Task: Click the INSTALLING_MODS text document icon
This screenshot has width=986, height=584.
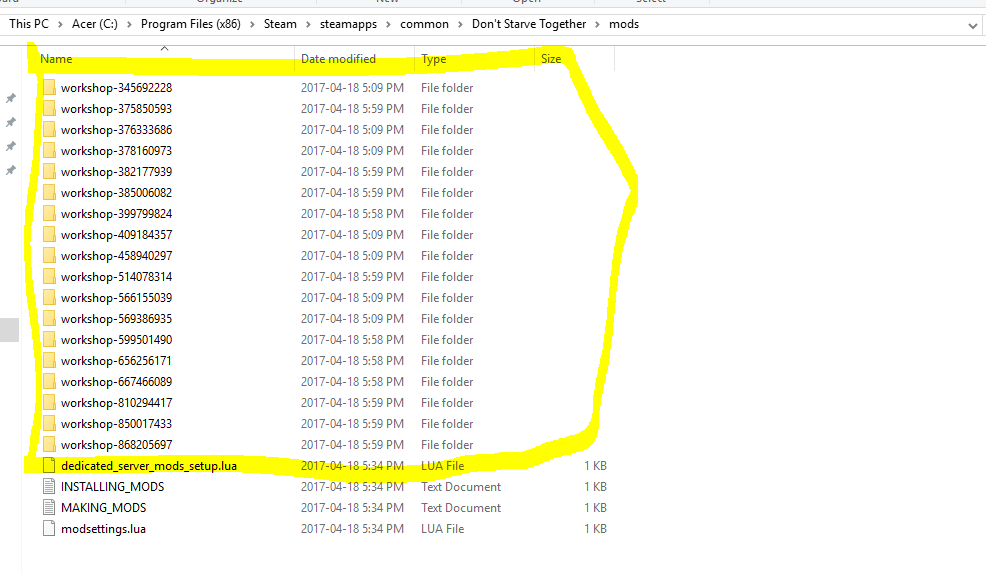Action: [x=50, y=487]
